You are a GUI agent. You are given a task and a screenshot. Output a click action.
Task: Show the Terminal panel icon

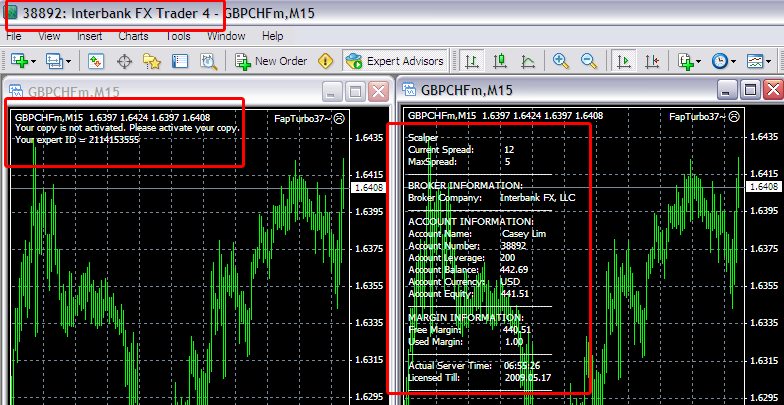[x=180, y=61]
